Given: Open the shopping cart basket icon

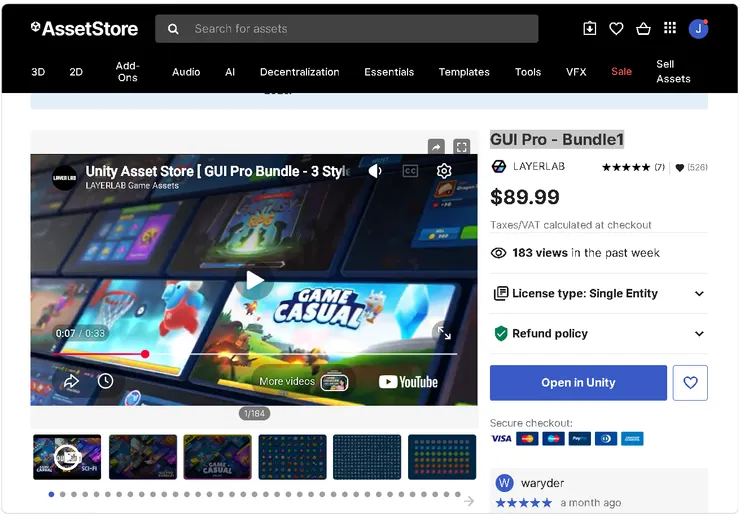Looking at the screenshot, I should pyautogui.click(x=643, y=29).
